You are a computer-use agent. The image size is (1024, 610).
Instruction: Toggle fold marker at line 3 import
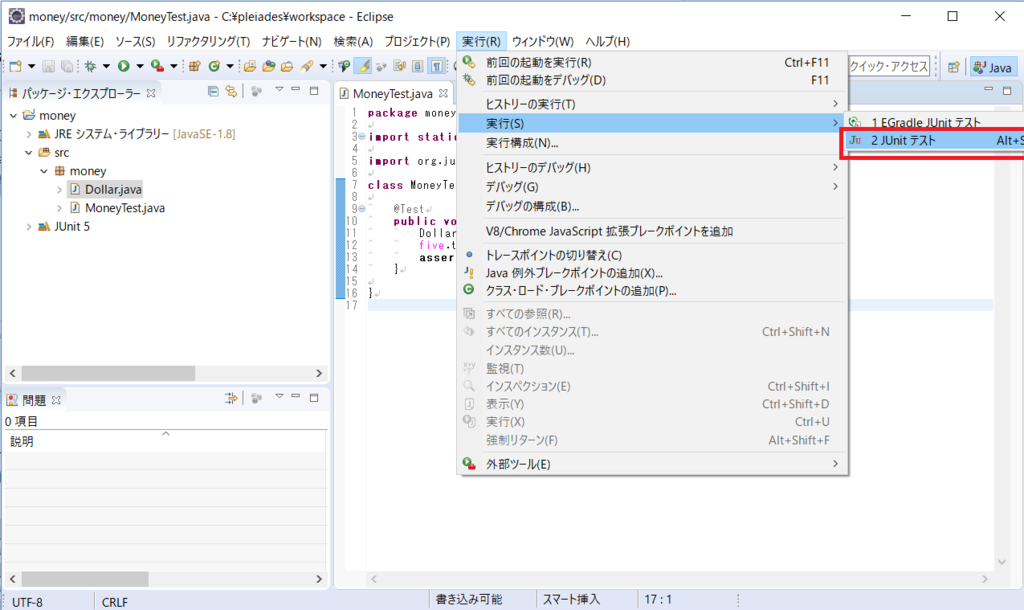click(x=362, y=137)
